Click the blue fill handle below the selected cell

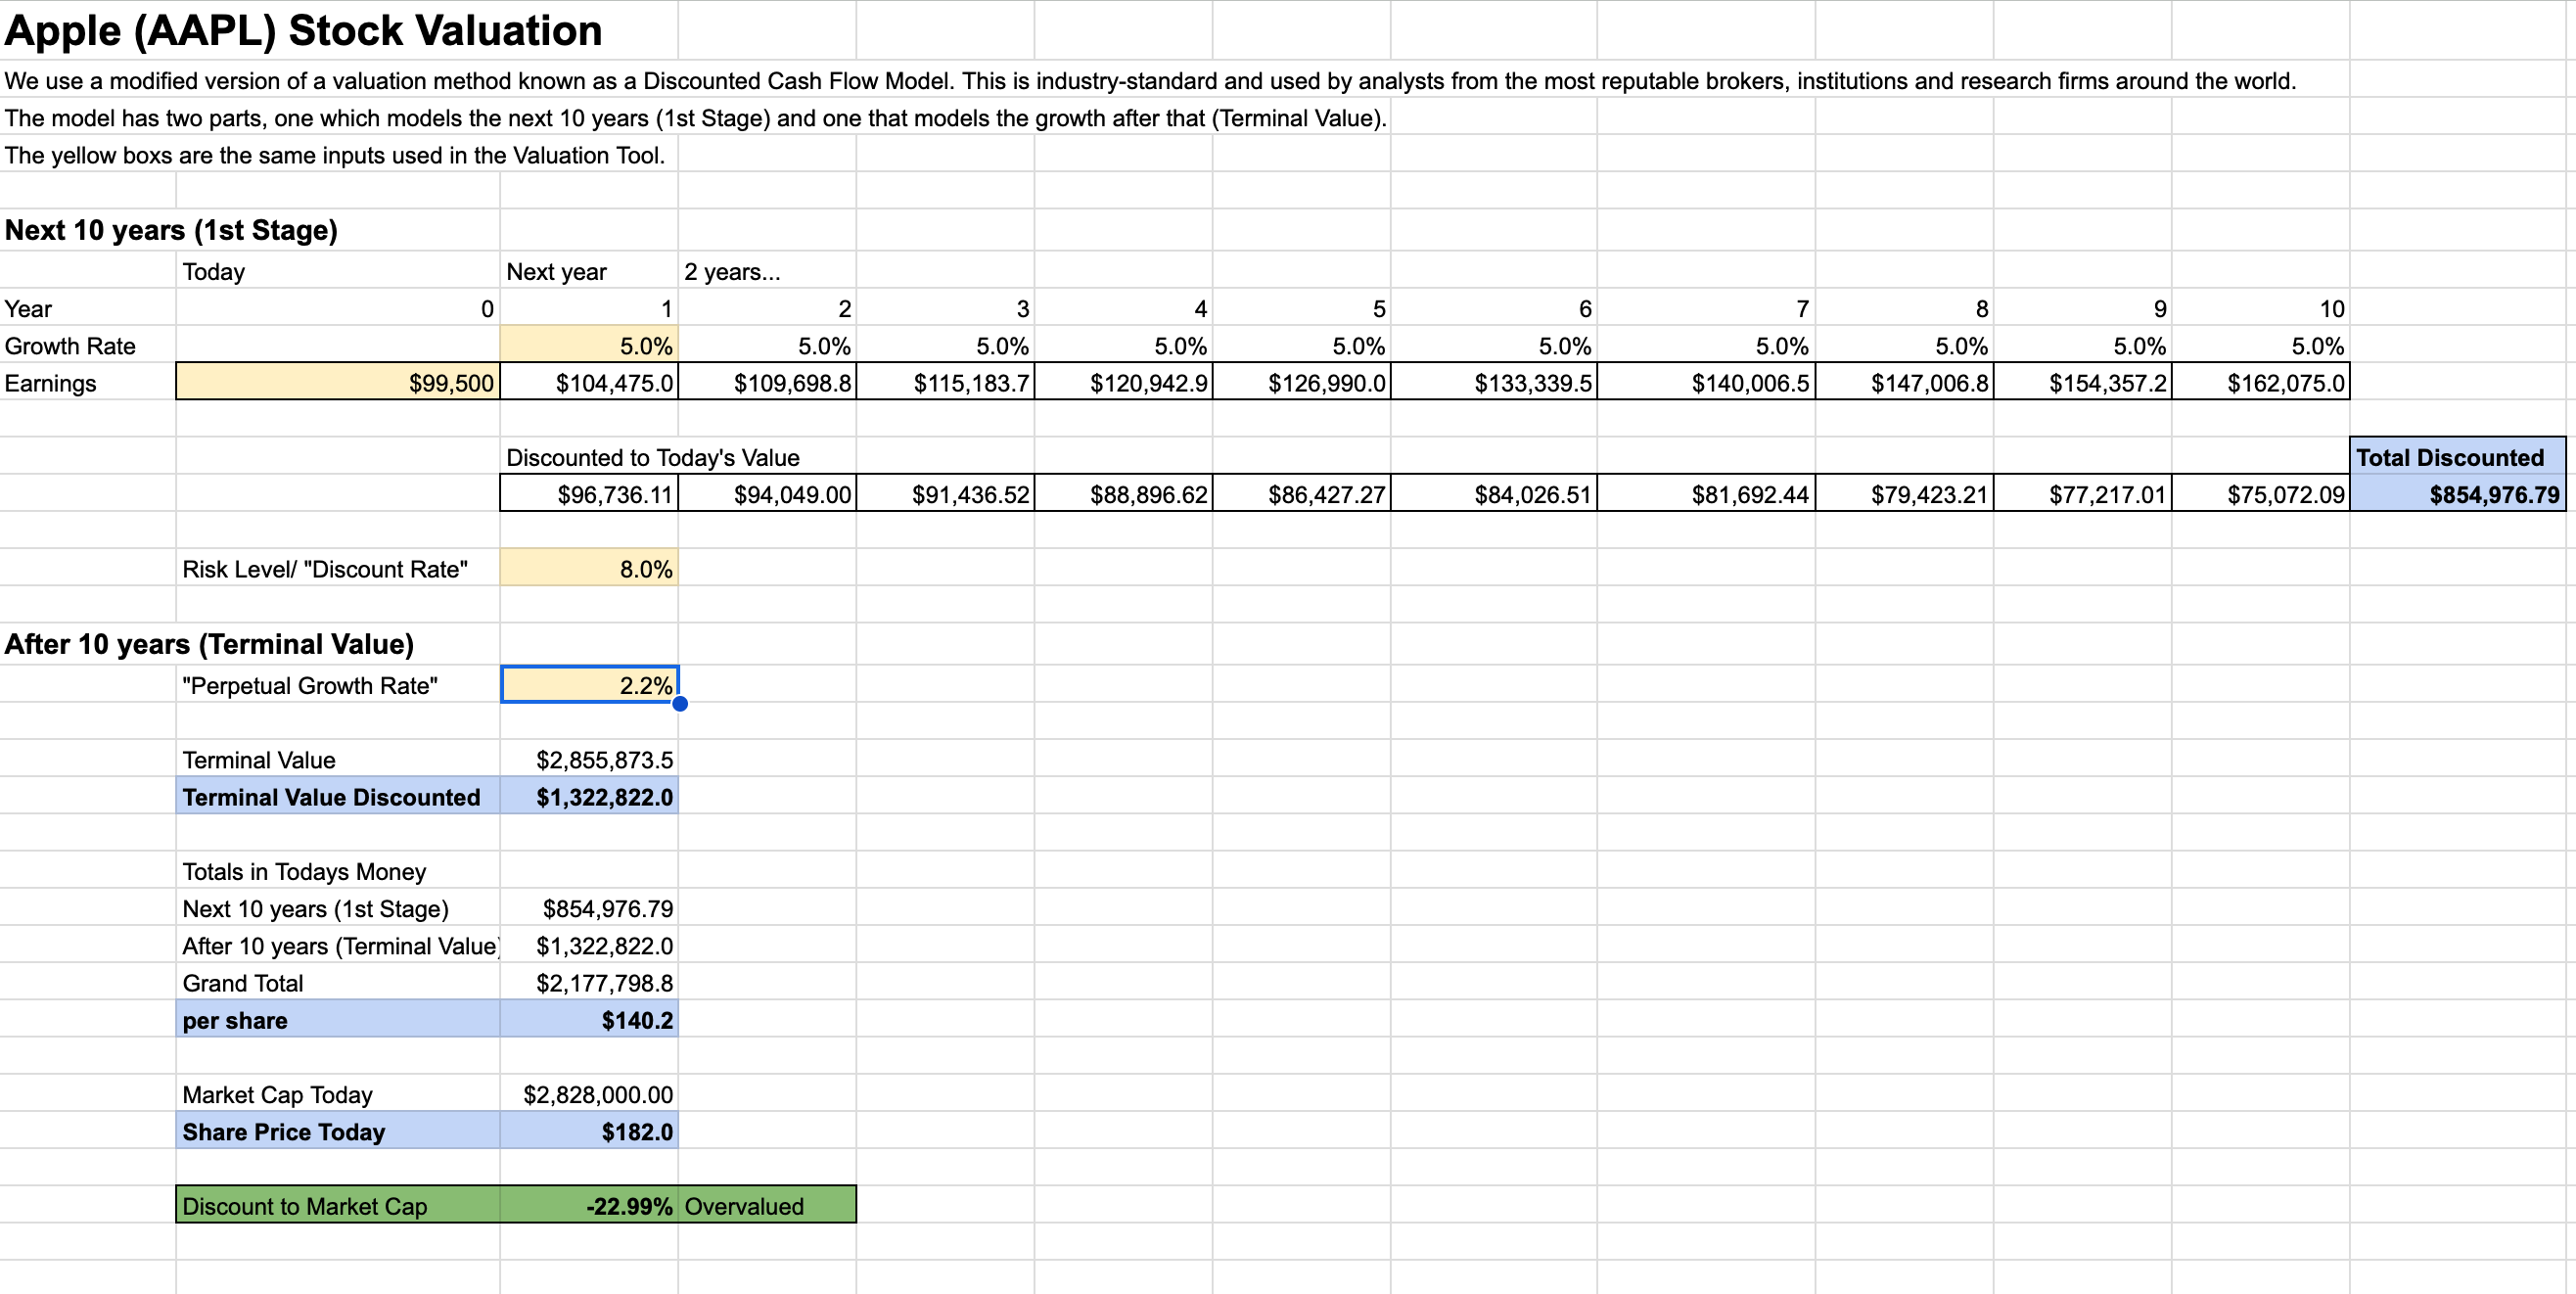(681, 704)
